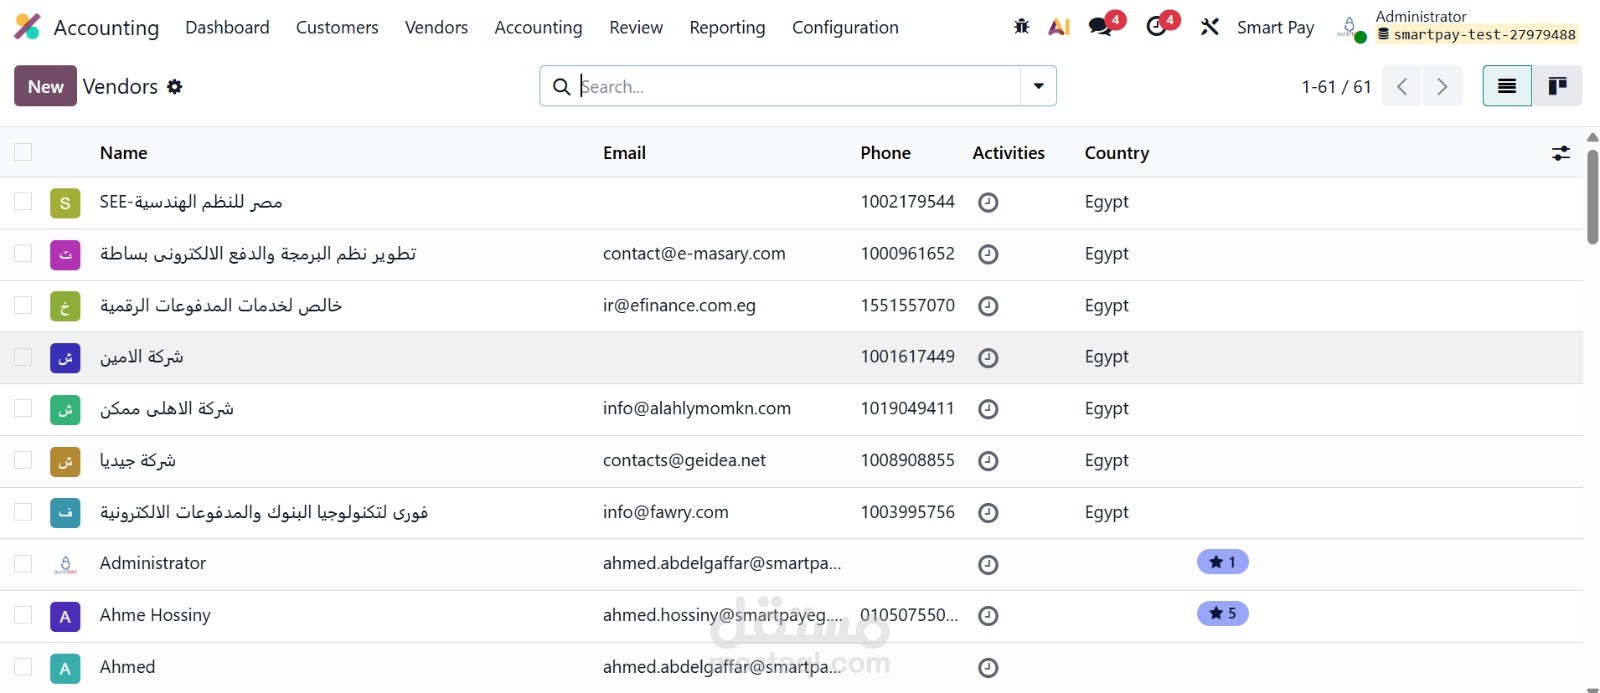Select the checkbox for Administrator row

(23, 564)
